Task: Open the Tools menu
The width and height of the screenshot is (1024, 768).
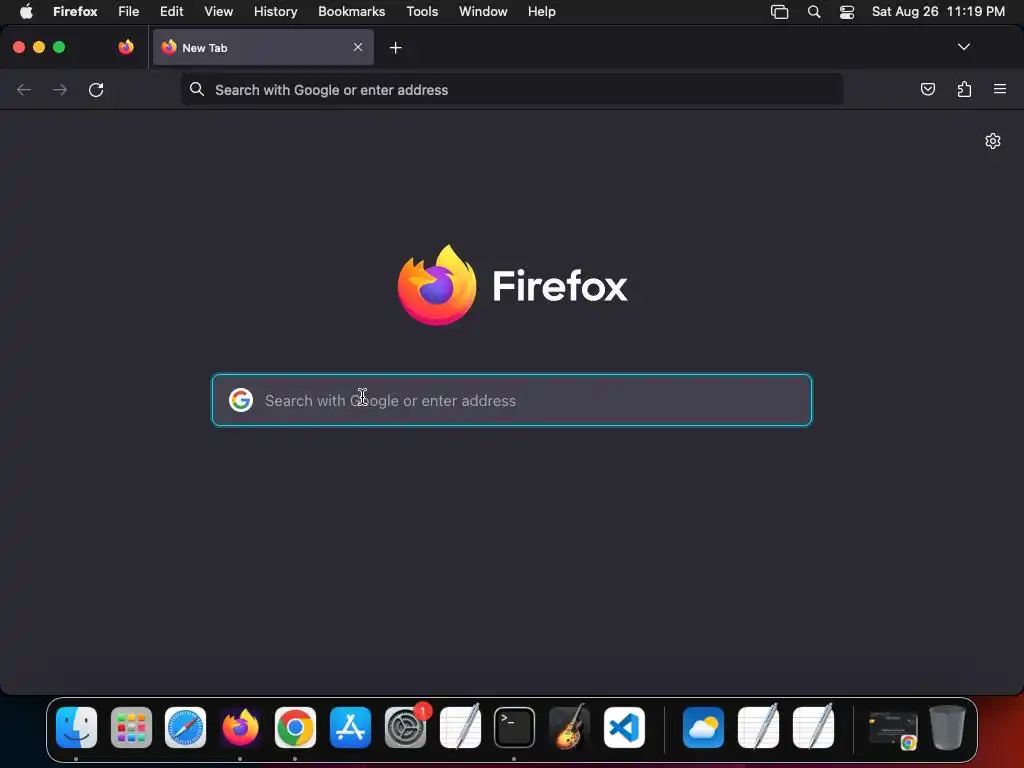Action: (422, 11)
